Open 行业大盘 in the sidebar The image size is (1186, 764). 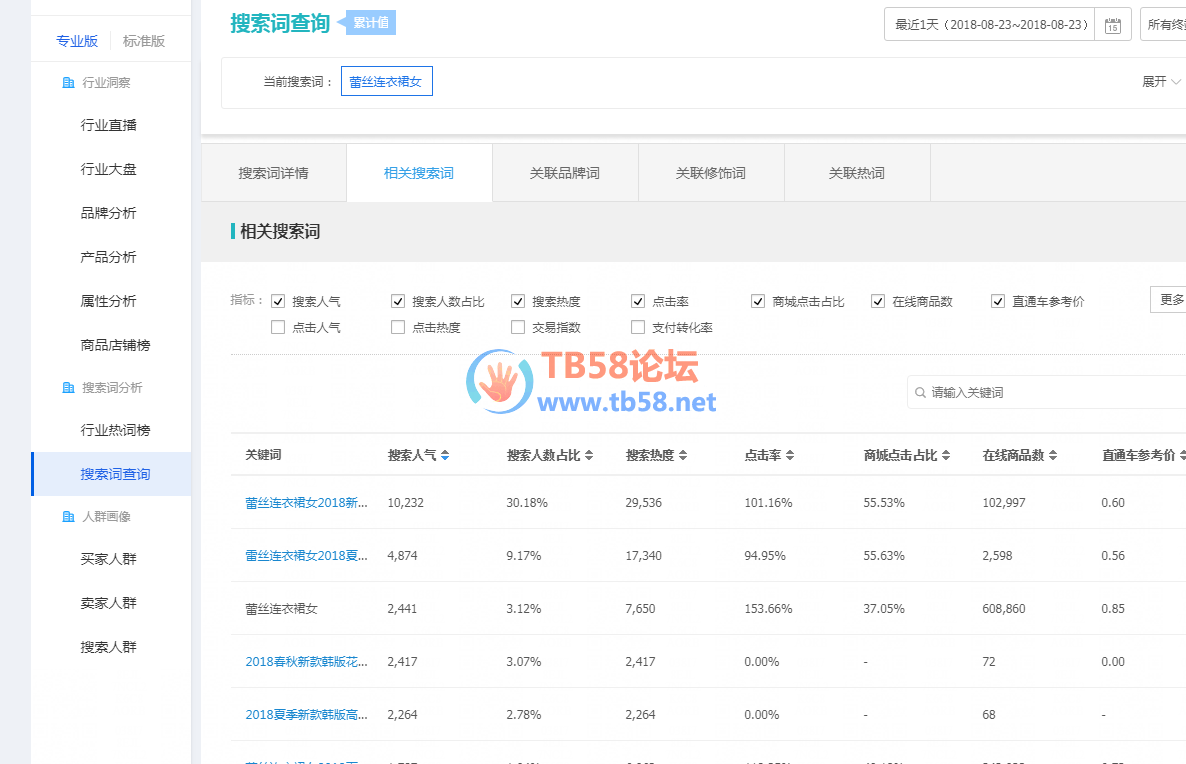[x=109, y=169]
